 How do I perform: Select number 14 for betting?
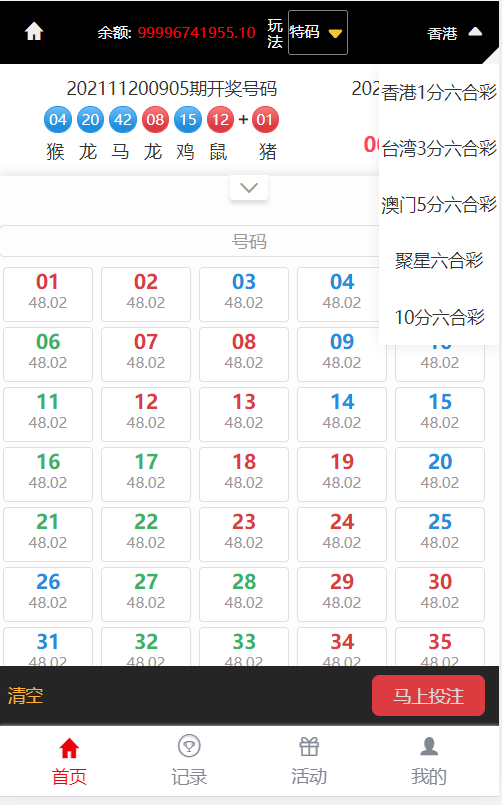[342, 414]
